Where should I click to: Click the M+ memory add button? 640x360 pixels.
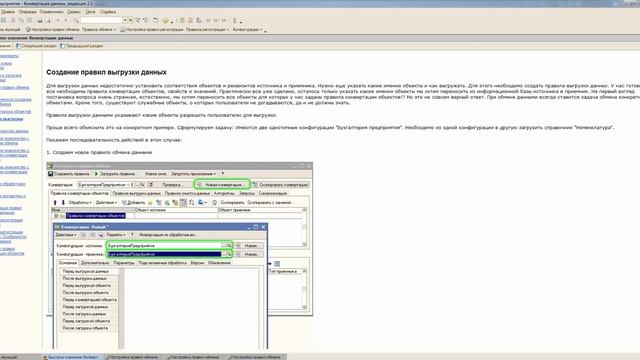(216, 20)
